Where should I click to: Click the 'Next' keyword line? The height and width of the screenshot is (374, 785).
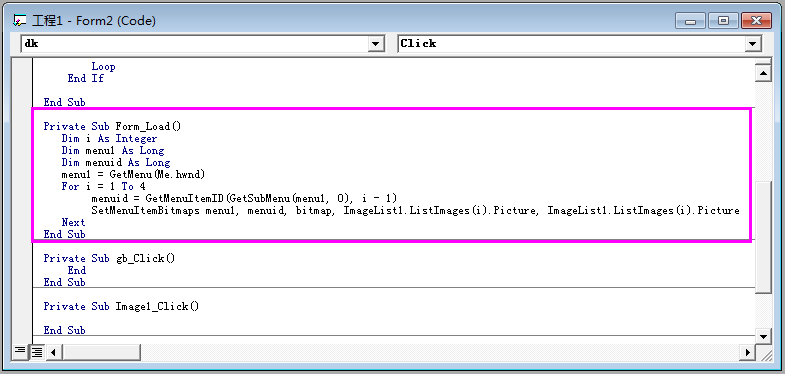pyautogui.click(x=74, y=222)
